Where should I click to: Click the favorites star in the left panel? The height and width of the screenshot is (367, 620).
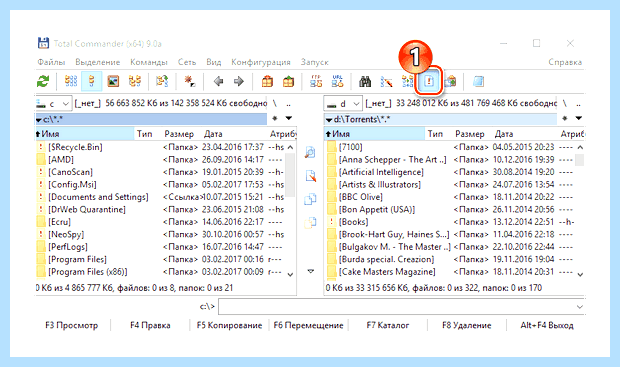pyautogui.click(x=275, y=118)
